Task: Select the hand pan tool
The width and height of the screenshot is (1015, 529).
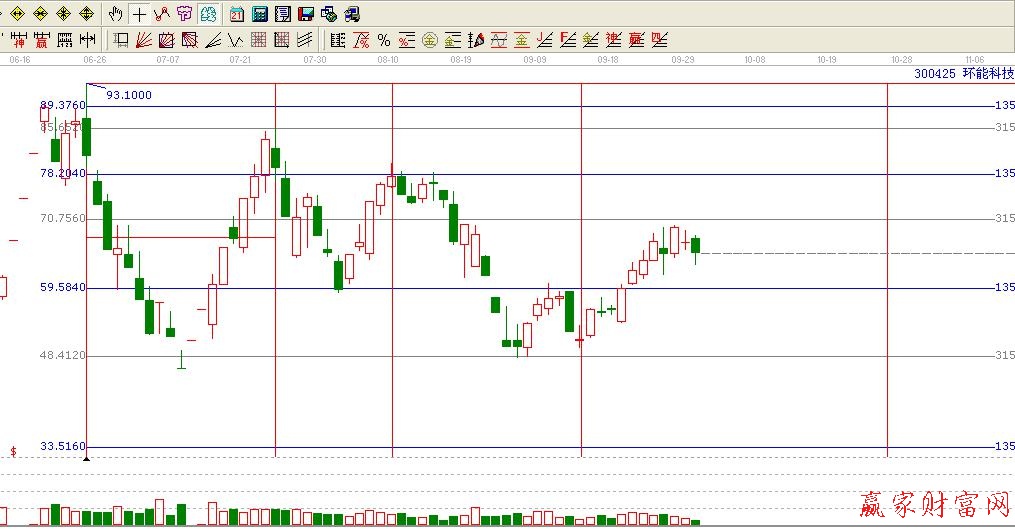Action: (x=116, y=14)
